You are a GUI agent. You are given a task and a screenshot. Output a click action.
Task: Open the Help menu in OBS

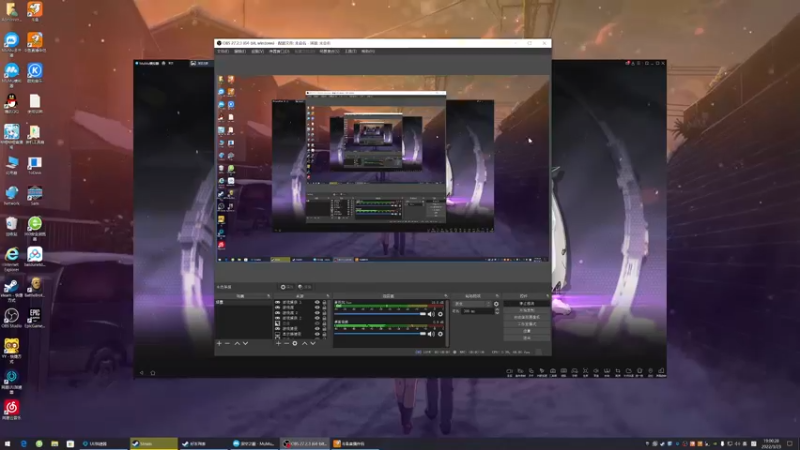368,52
